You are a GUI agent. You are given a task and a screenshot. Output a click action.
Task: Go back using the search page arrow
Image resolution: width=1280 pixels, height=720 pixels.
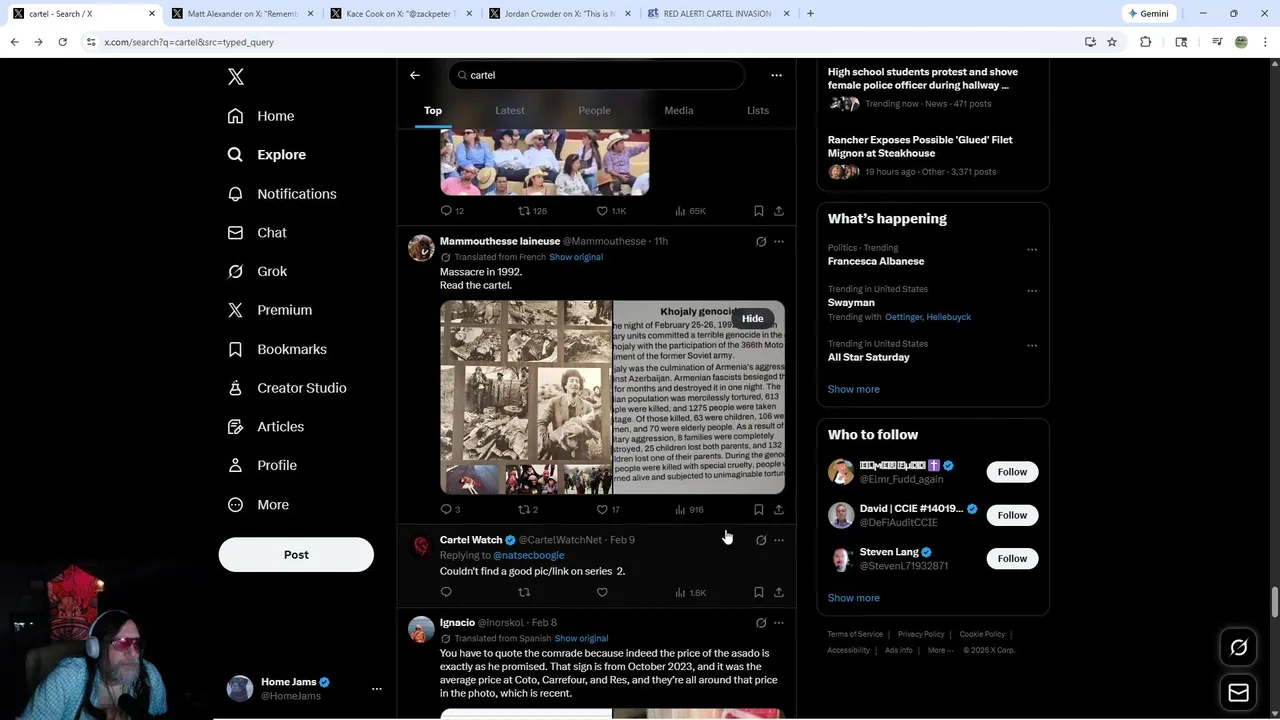point(415,75)
